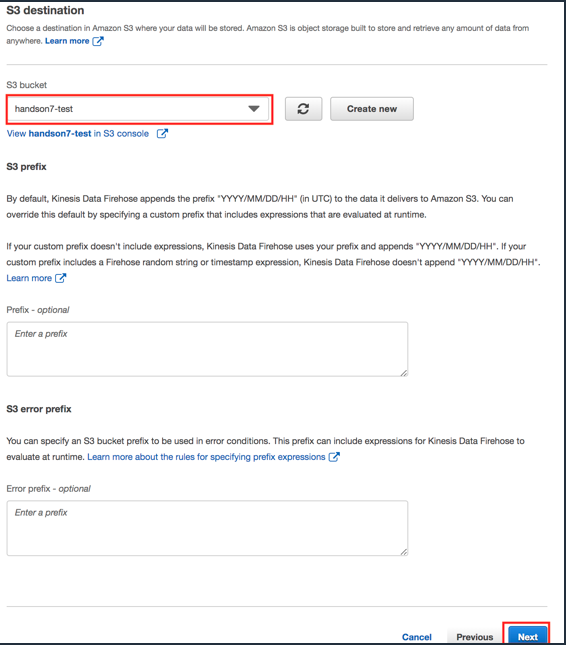Click external link icon next to View in S3 console
Image resolution: width=566 pixels, height=645 pixels.
coord(162,133)
